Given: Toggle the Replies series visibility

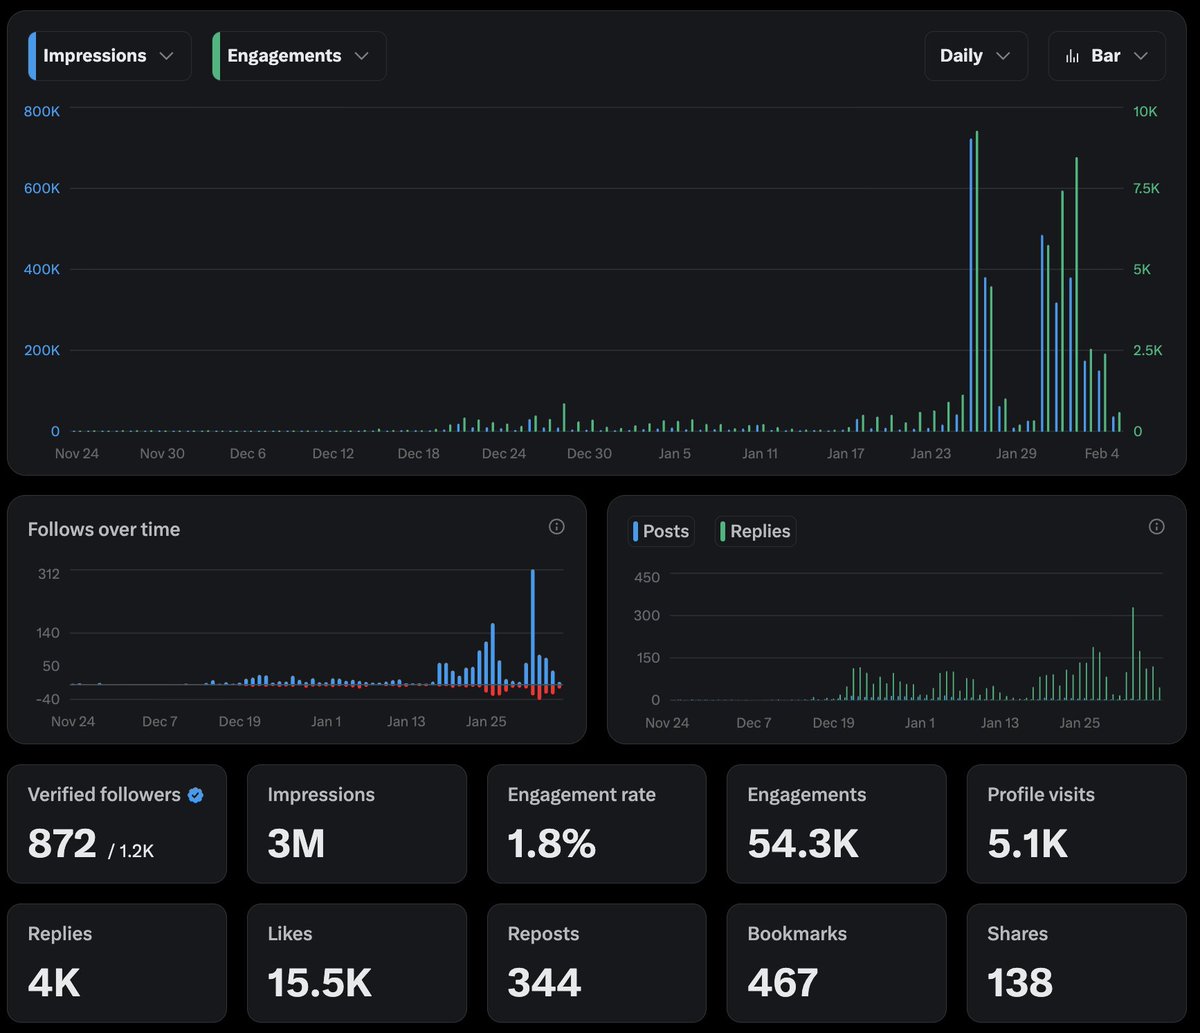Looking at the screenshot, I should pyautogui.click(x=755, y=531).
